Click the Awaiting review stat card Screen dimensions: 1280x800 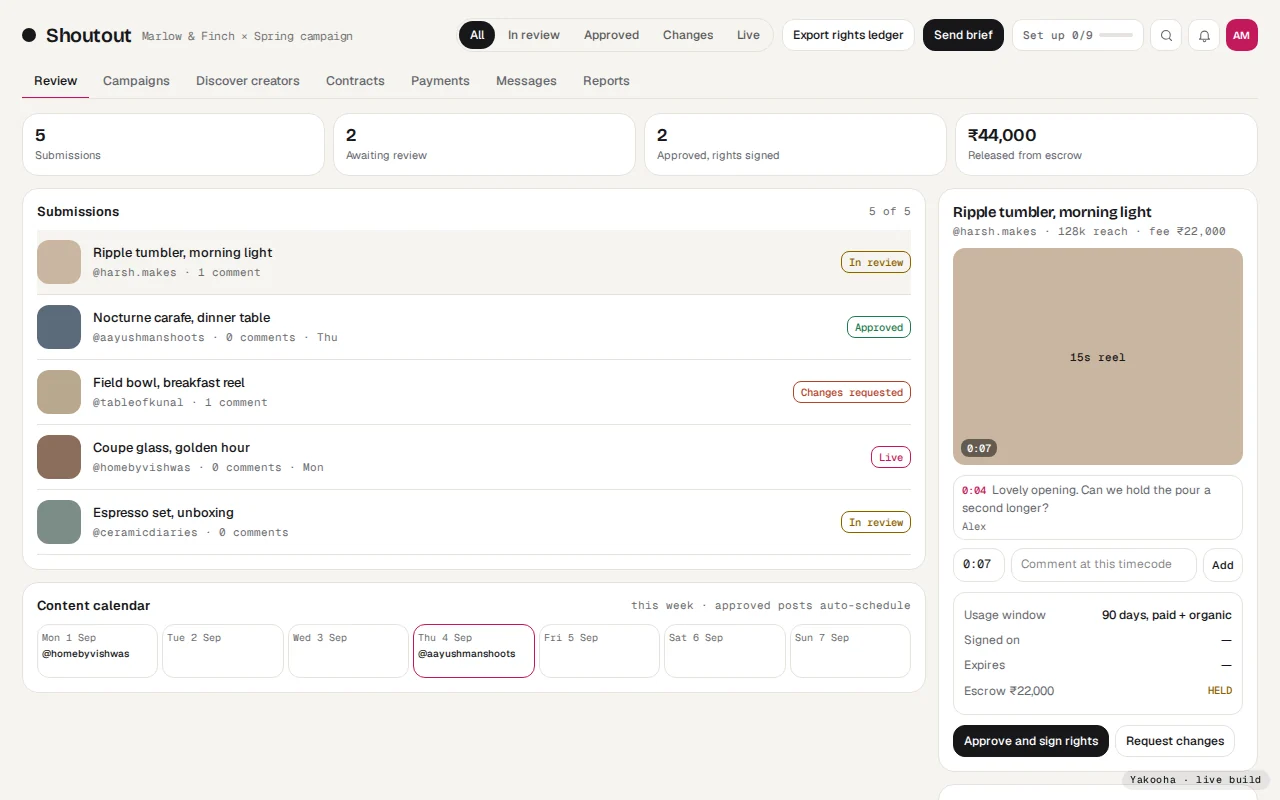click(484, 144)
